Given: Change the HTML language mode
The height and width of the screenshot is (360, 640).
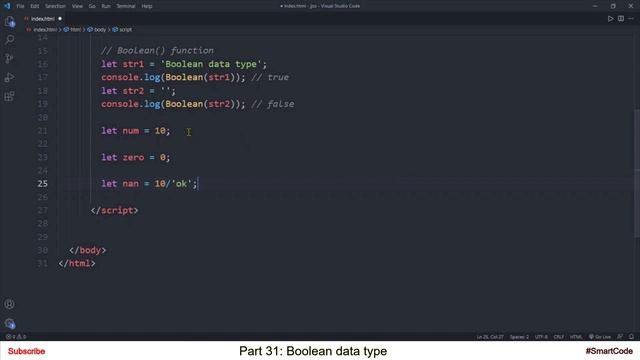Looking at the screenshot, I should point(576,337).
